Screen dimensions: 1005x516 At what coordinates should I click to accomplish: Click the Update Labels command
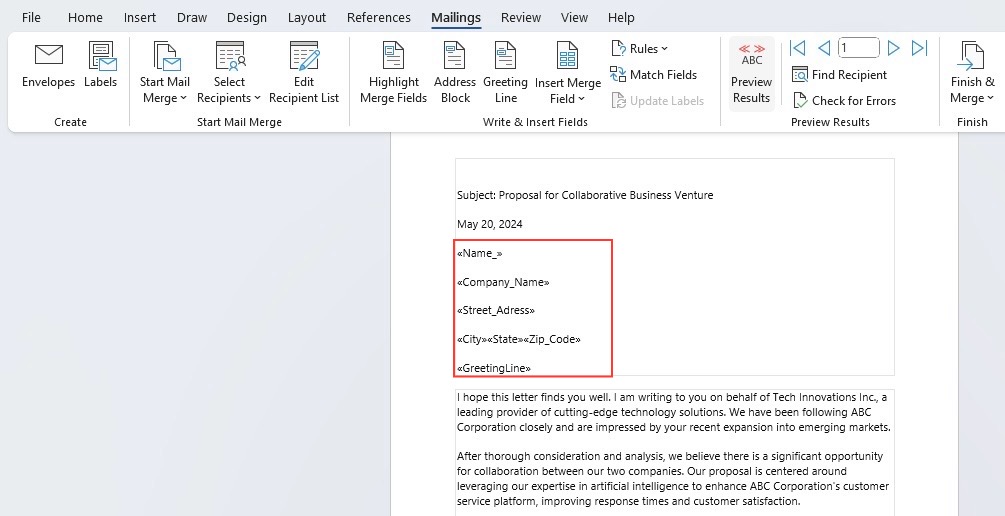pos(658,101)
